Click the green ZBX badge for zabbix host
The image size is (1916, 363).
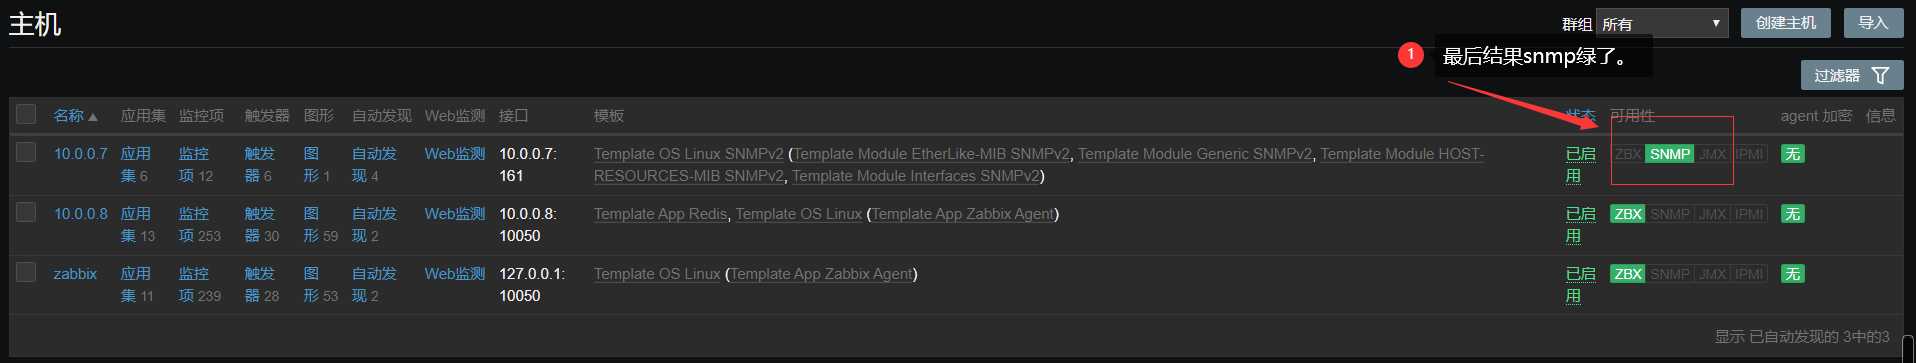(x=1628, y=274)
